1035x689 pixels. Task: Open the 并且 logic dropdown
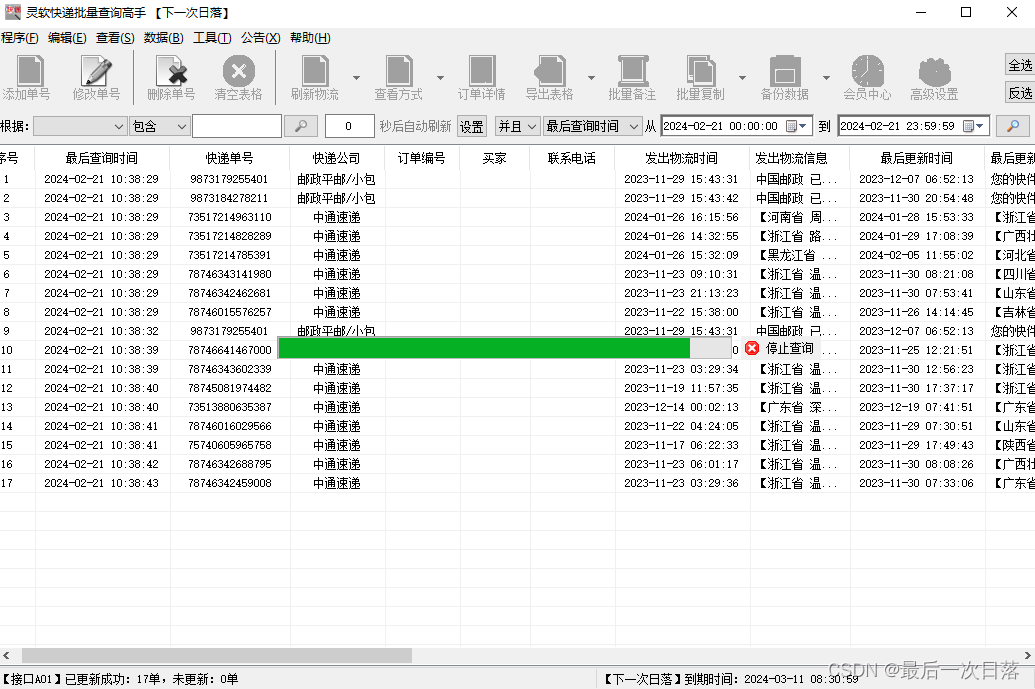pos(518,126)
